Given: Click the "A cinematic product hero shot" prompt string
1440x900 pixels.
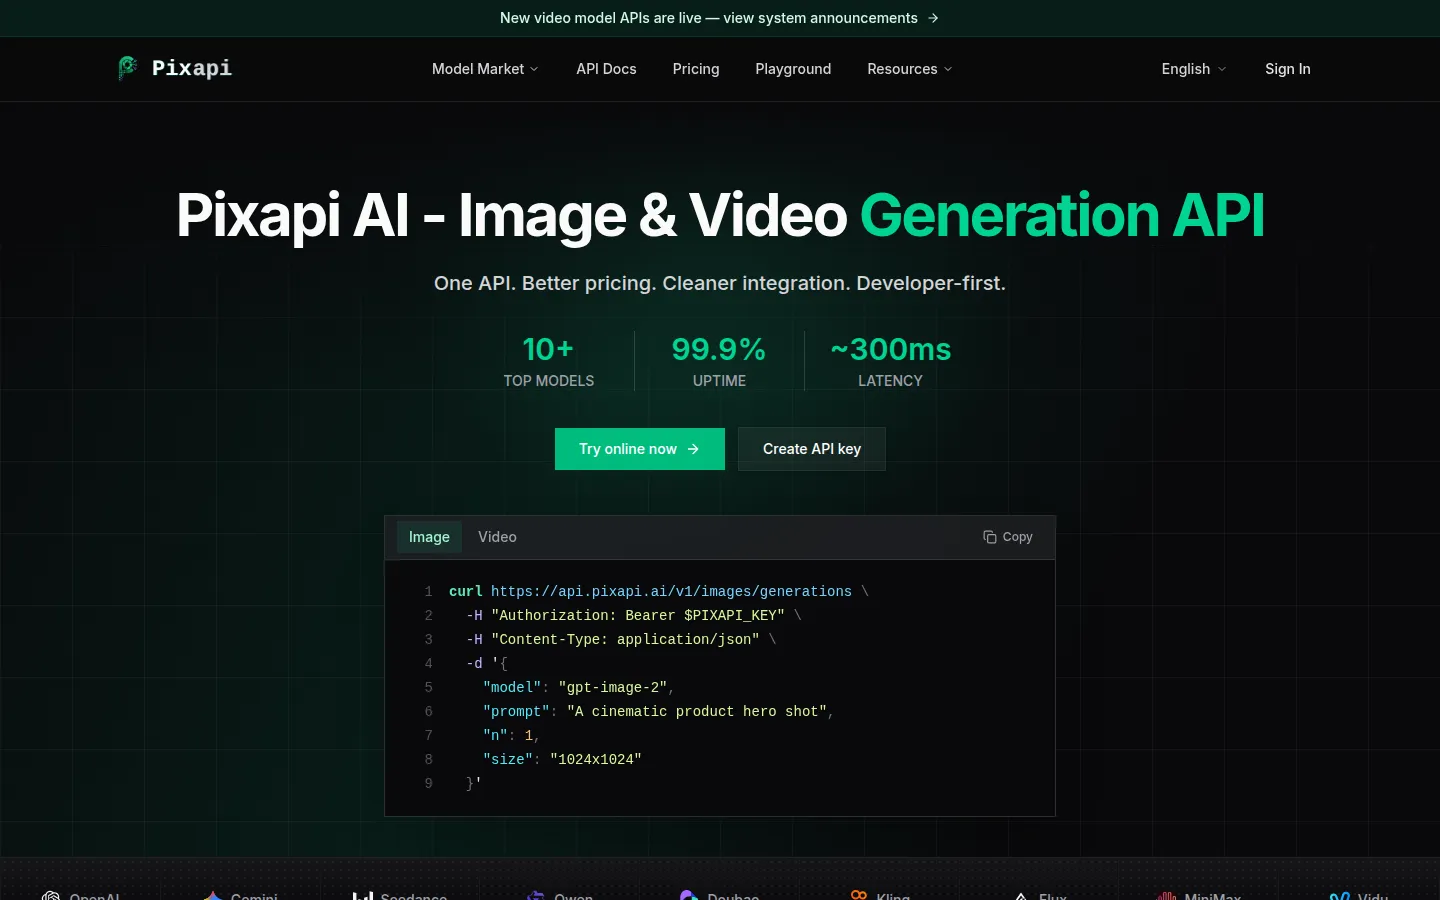Looking at the screenshot, I should coord(697,712).
